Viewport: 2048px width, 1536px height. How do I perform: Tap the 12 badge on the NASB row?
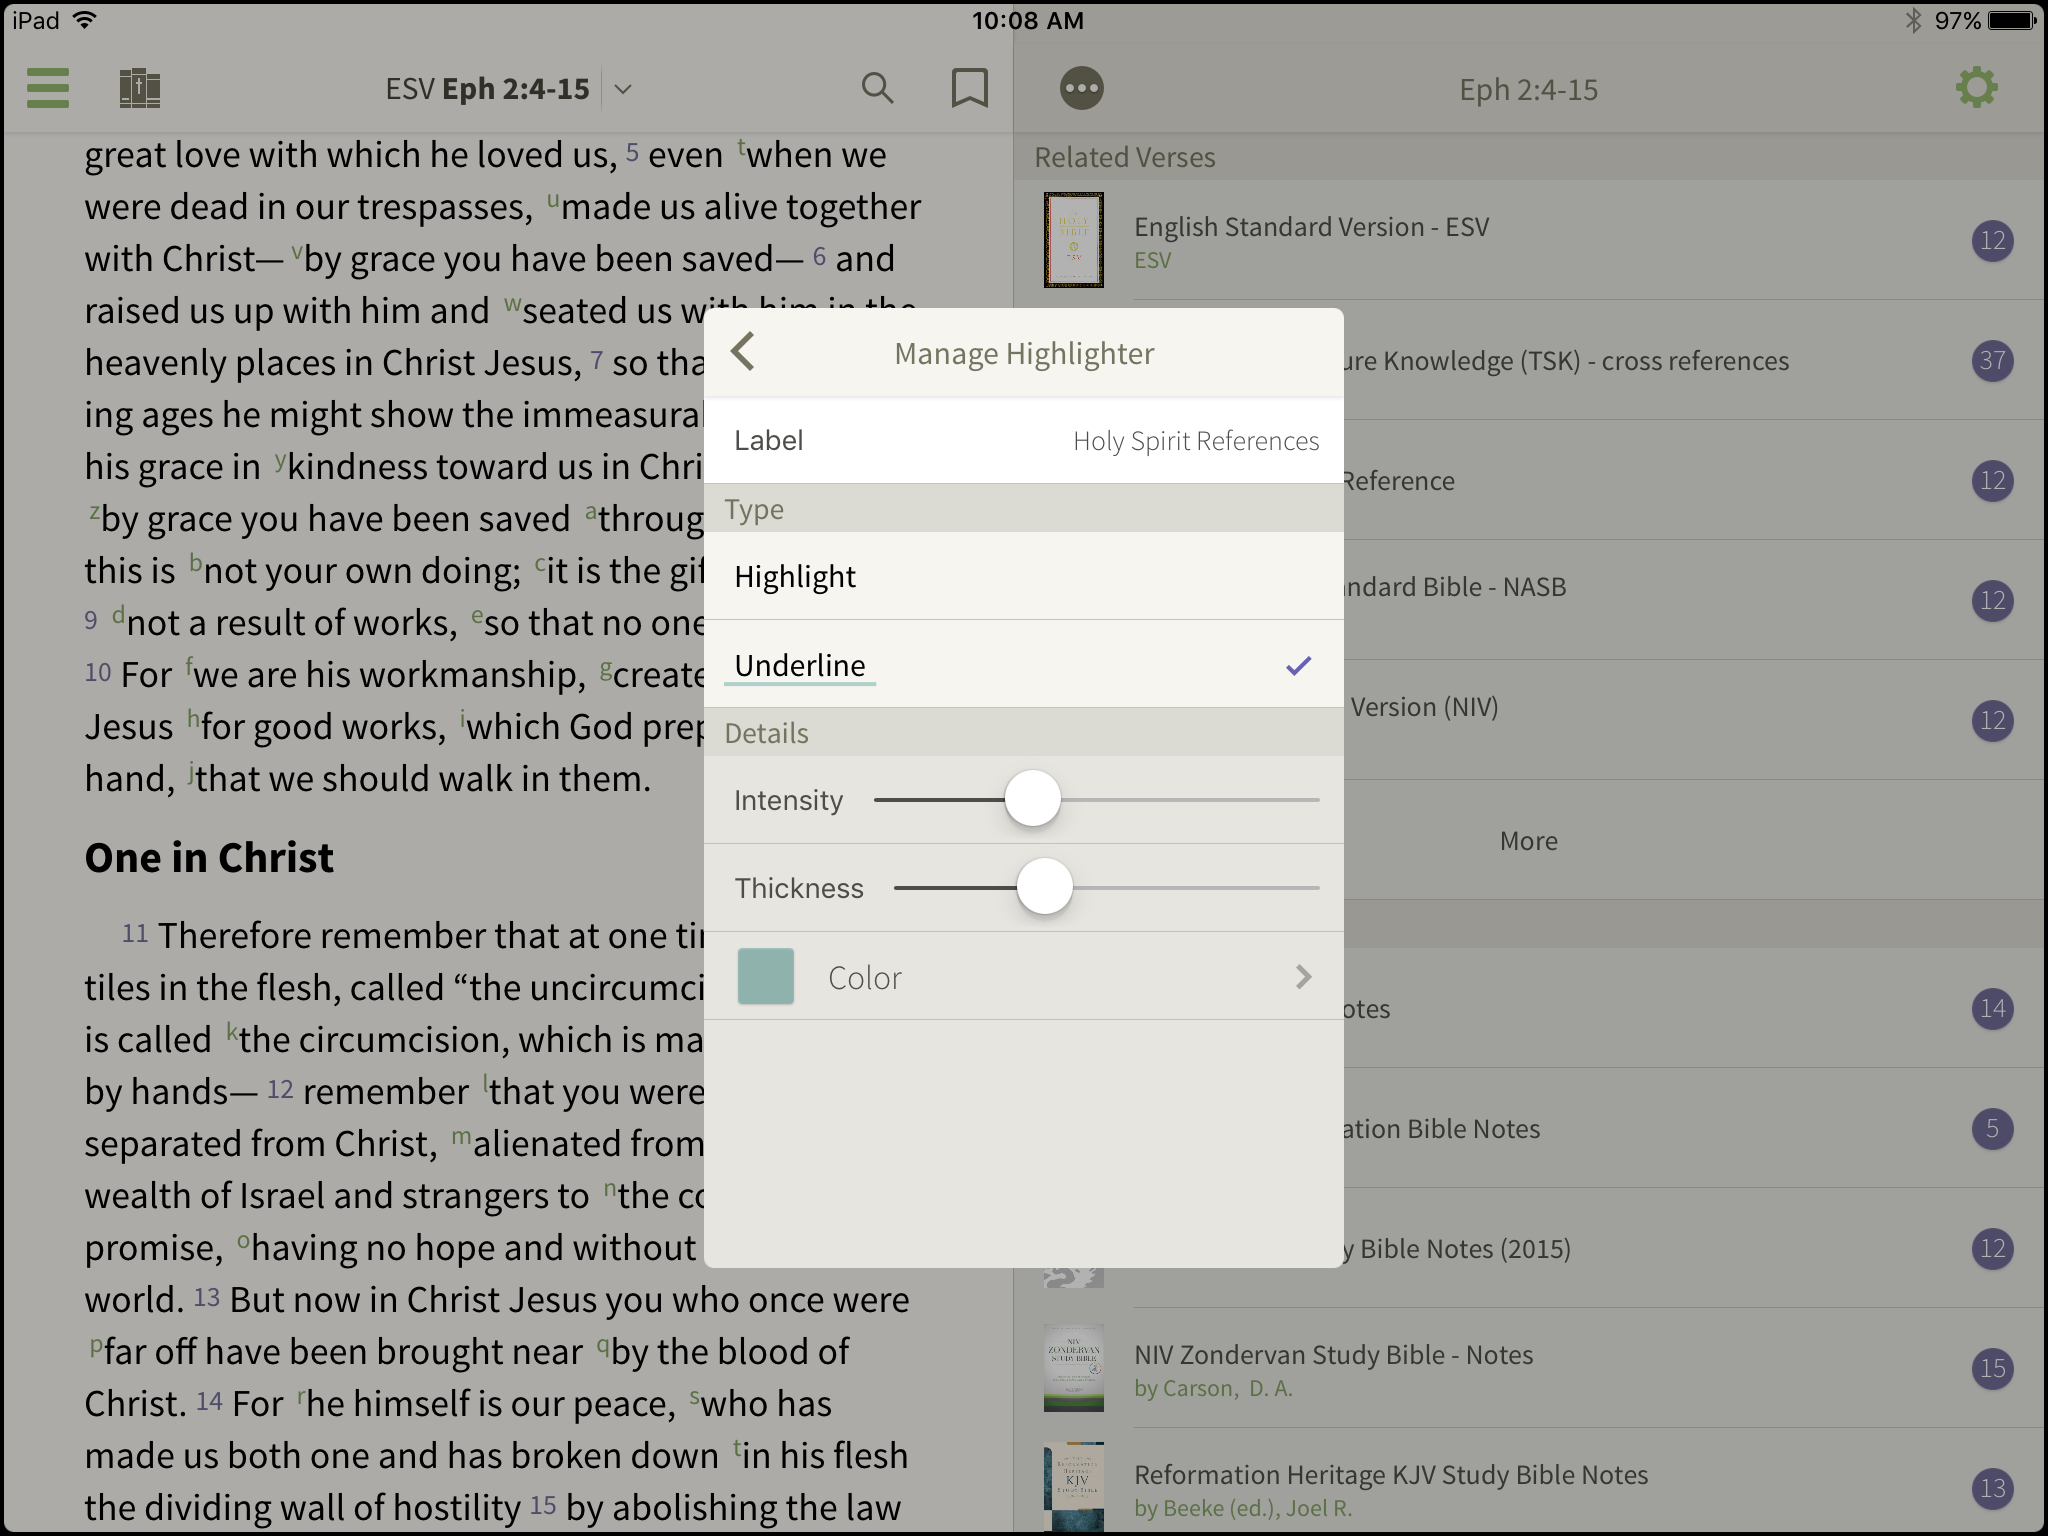point(1992,600)
